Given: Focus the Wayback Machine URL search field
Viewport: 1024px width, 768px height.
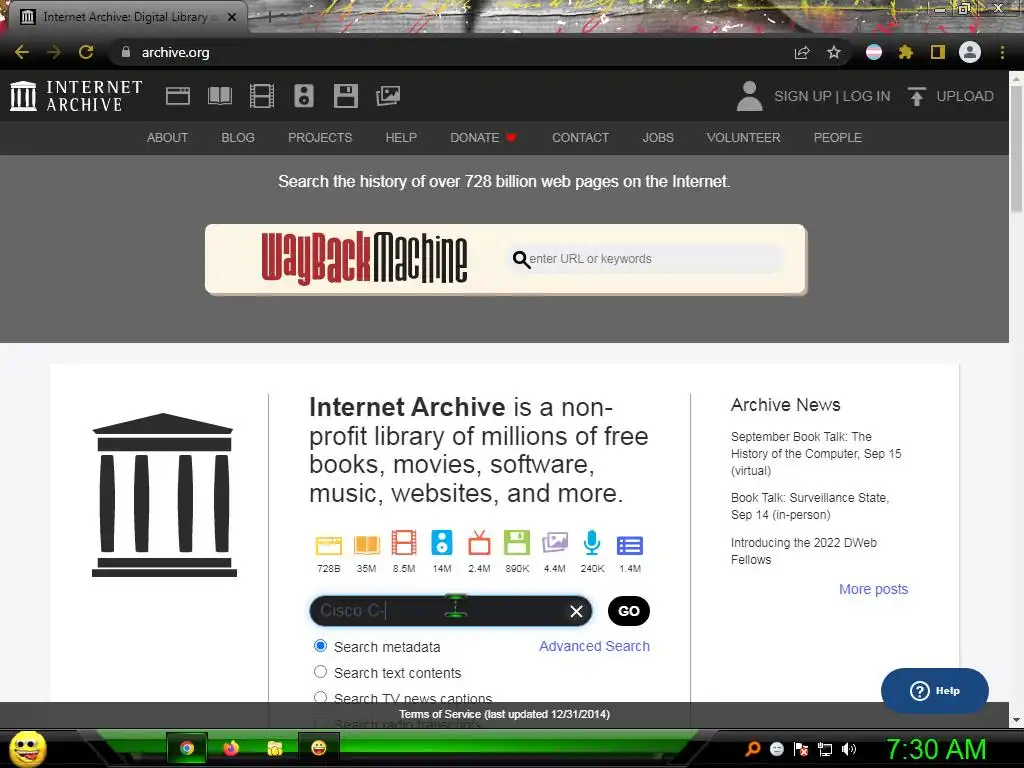Looking at the screenshot, I should [x=645, y=259].
